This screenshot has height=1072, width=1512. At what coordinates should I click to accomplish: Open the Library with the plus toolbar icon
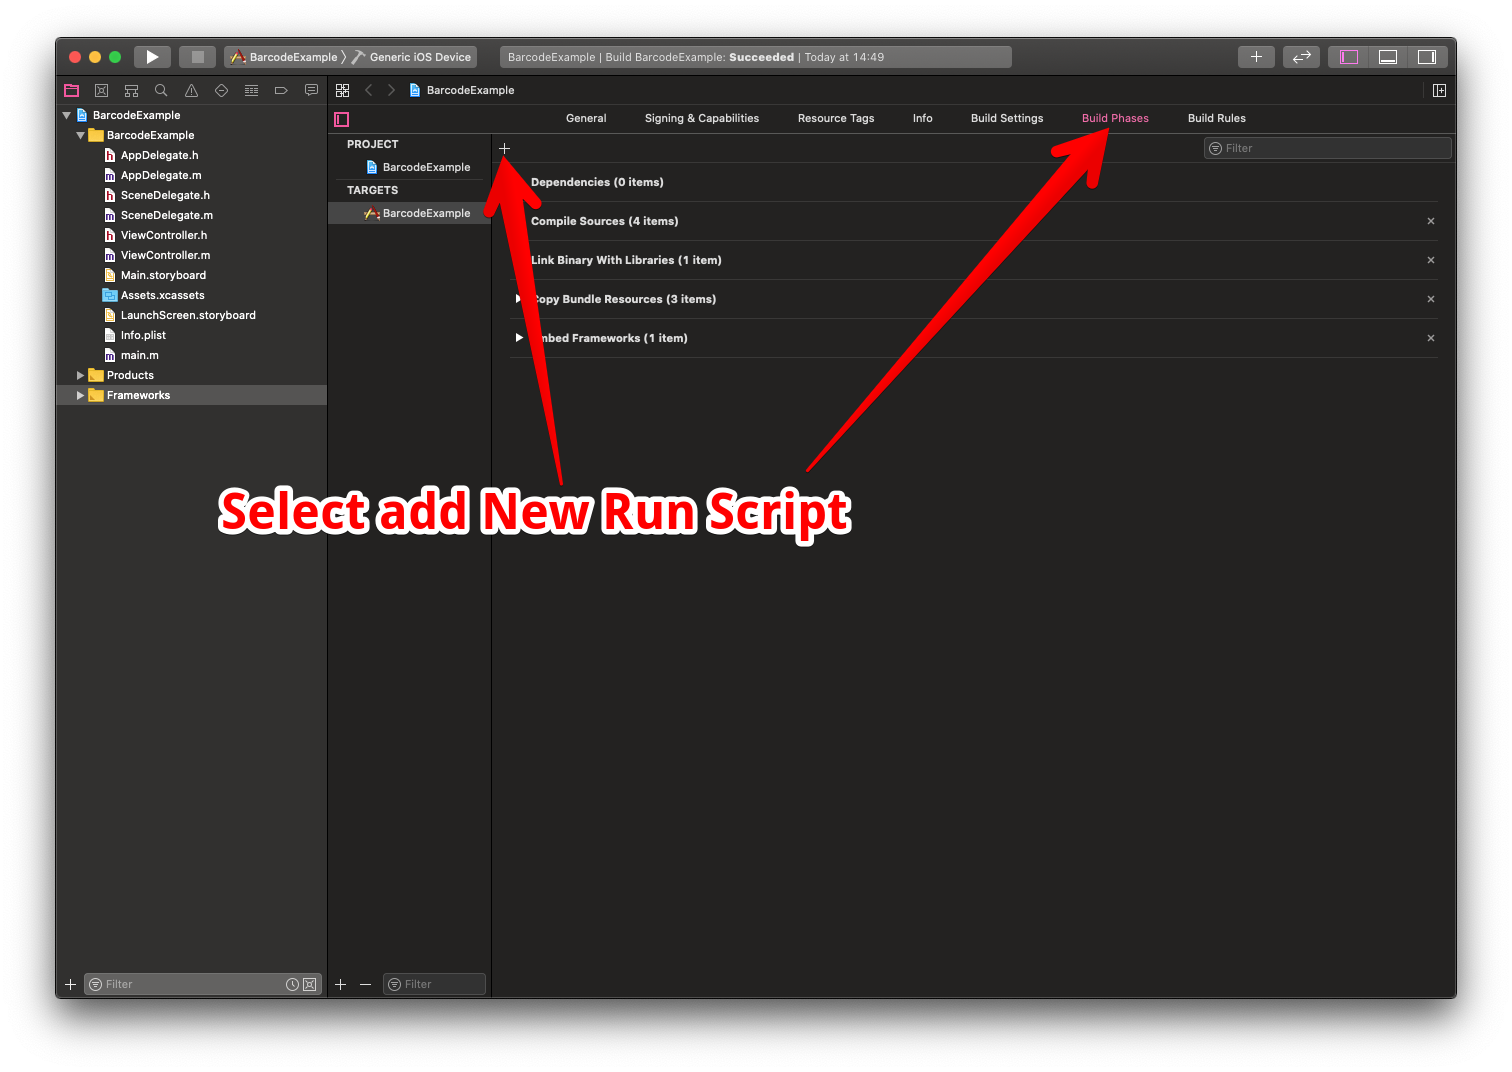(x=1256, y=56)
